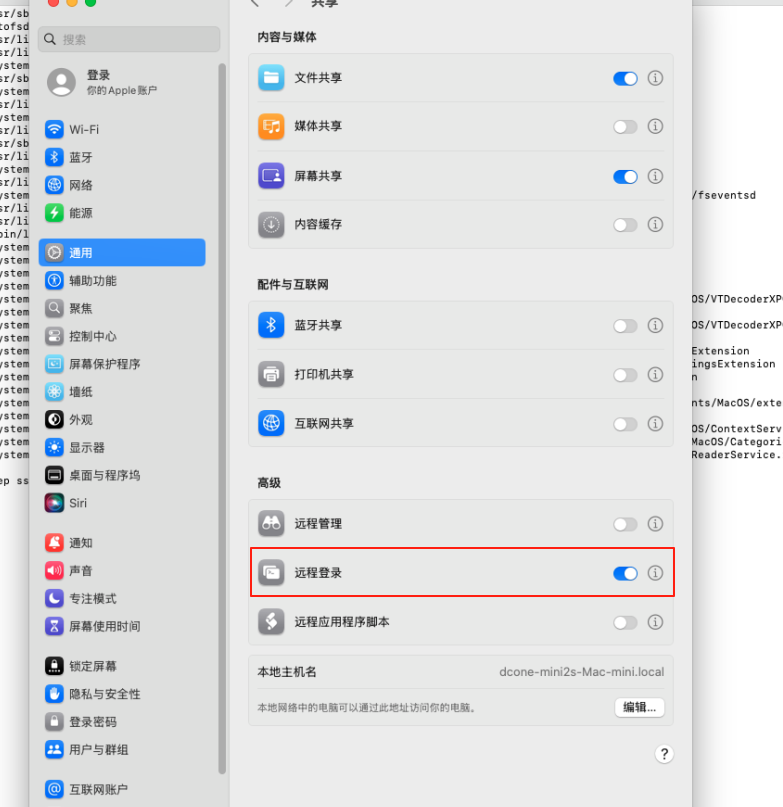Image resolution: width=783 pixels, height=807 pixels.
Task: Open info for 屏幕共享
Action: point(655,176)
